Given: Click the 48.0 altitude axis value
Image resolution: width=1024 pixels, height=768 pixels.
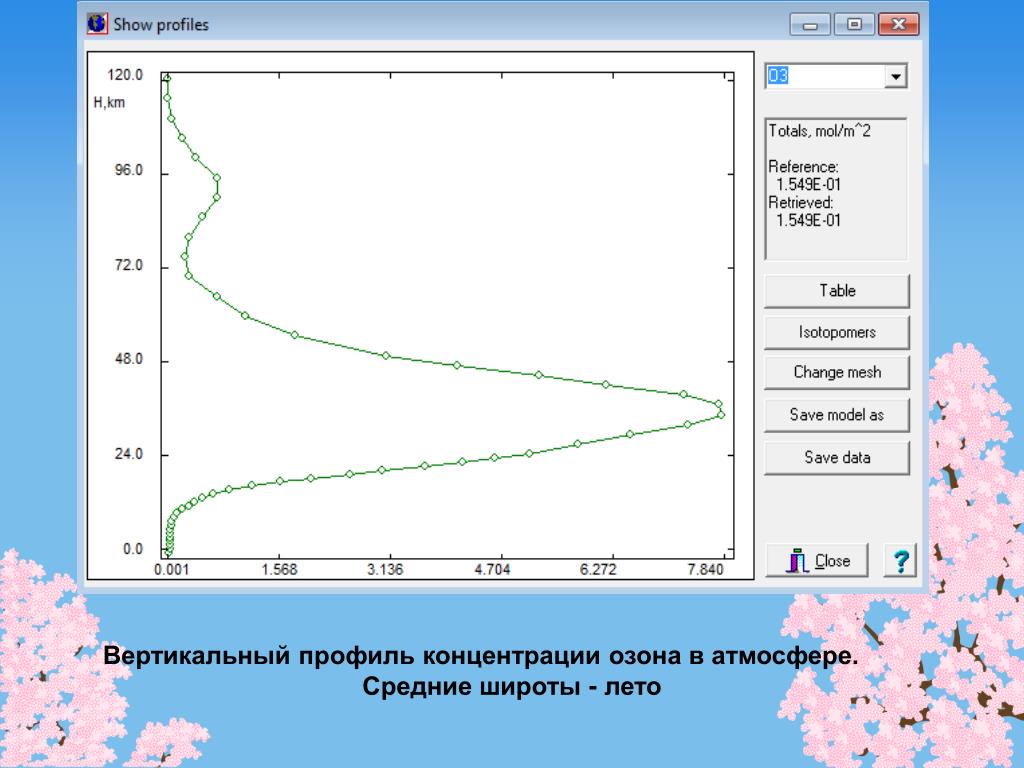Looking at the screenshot, I should (x=129, y=359).
